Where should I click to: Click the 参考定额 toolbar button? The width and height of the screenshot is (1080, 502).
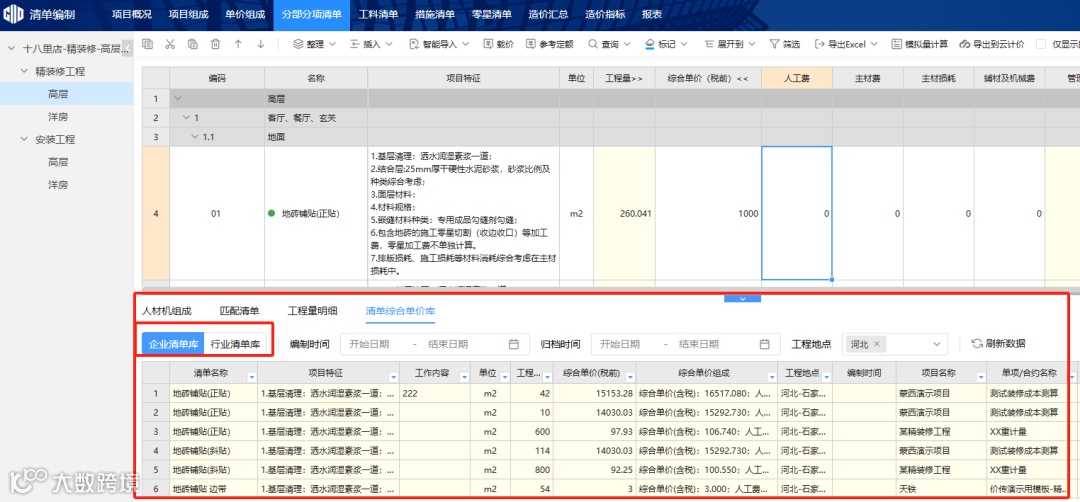pyautogui.click(x=550, y=44)
